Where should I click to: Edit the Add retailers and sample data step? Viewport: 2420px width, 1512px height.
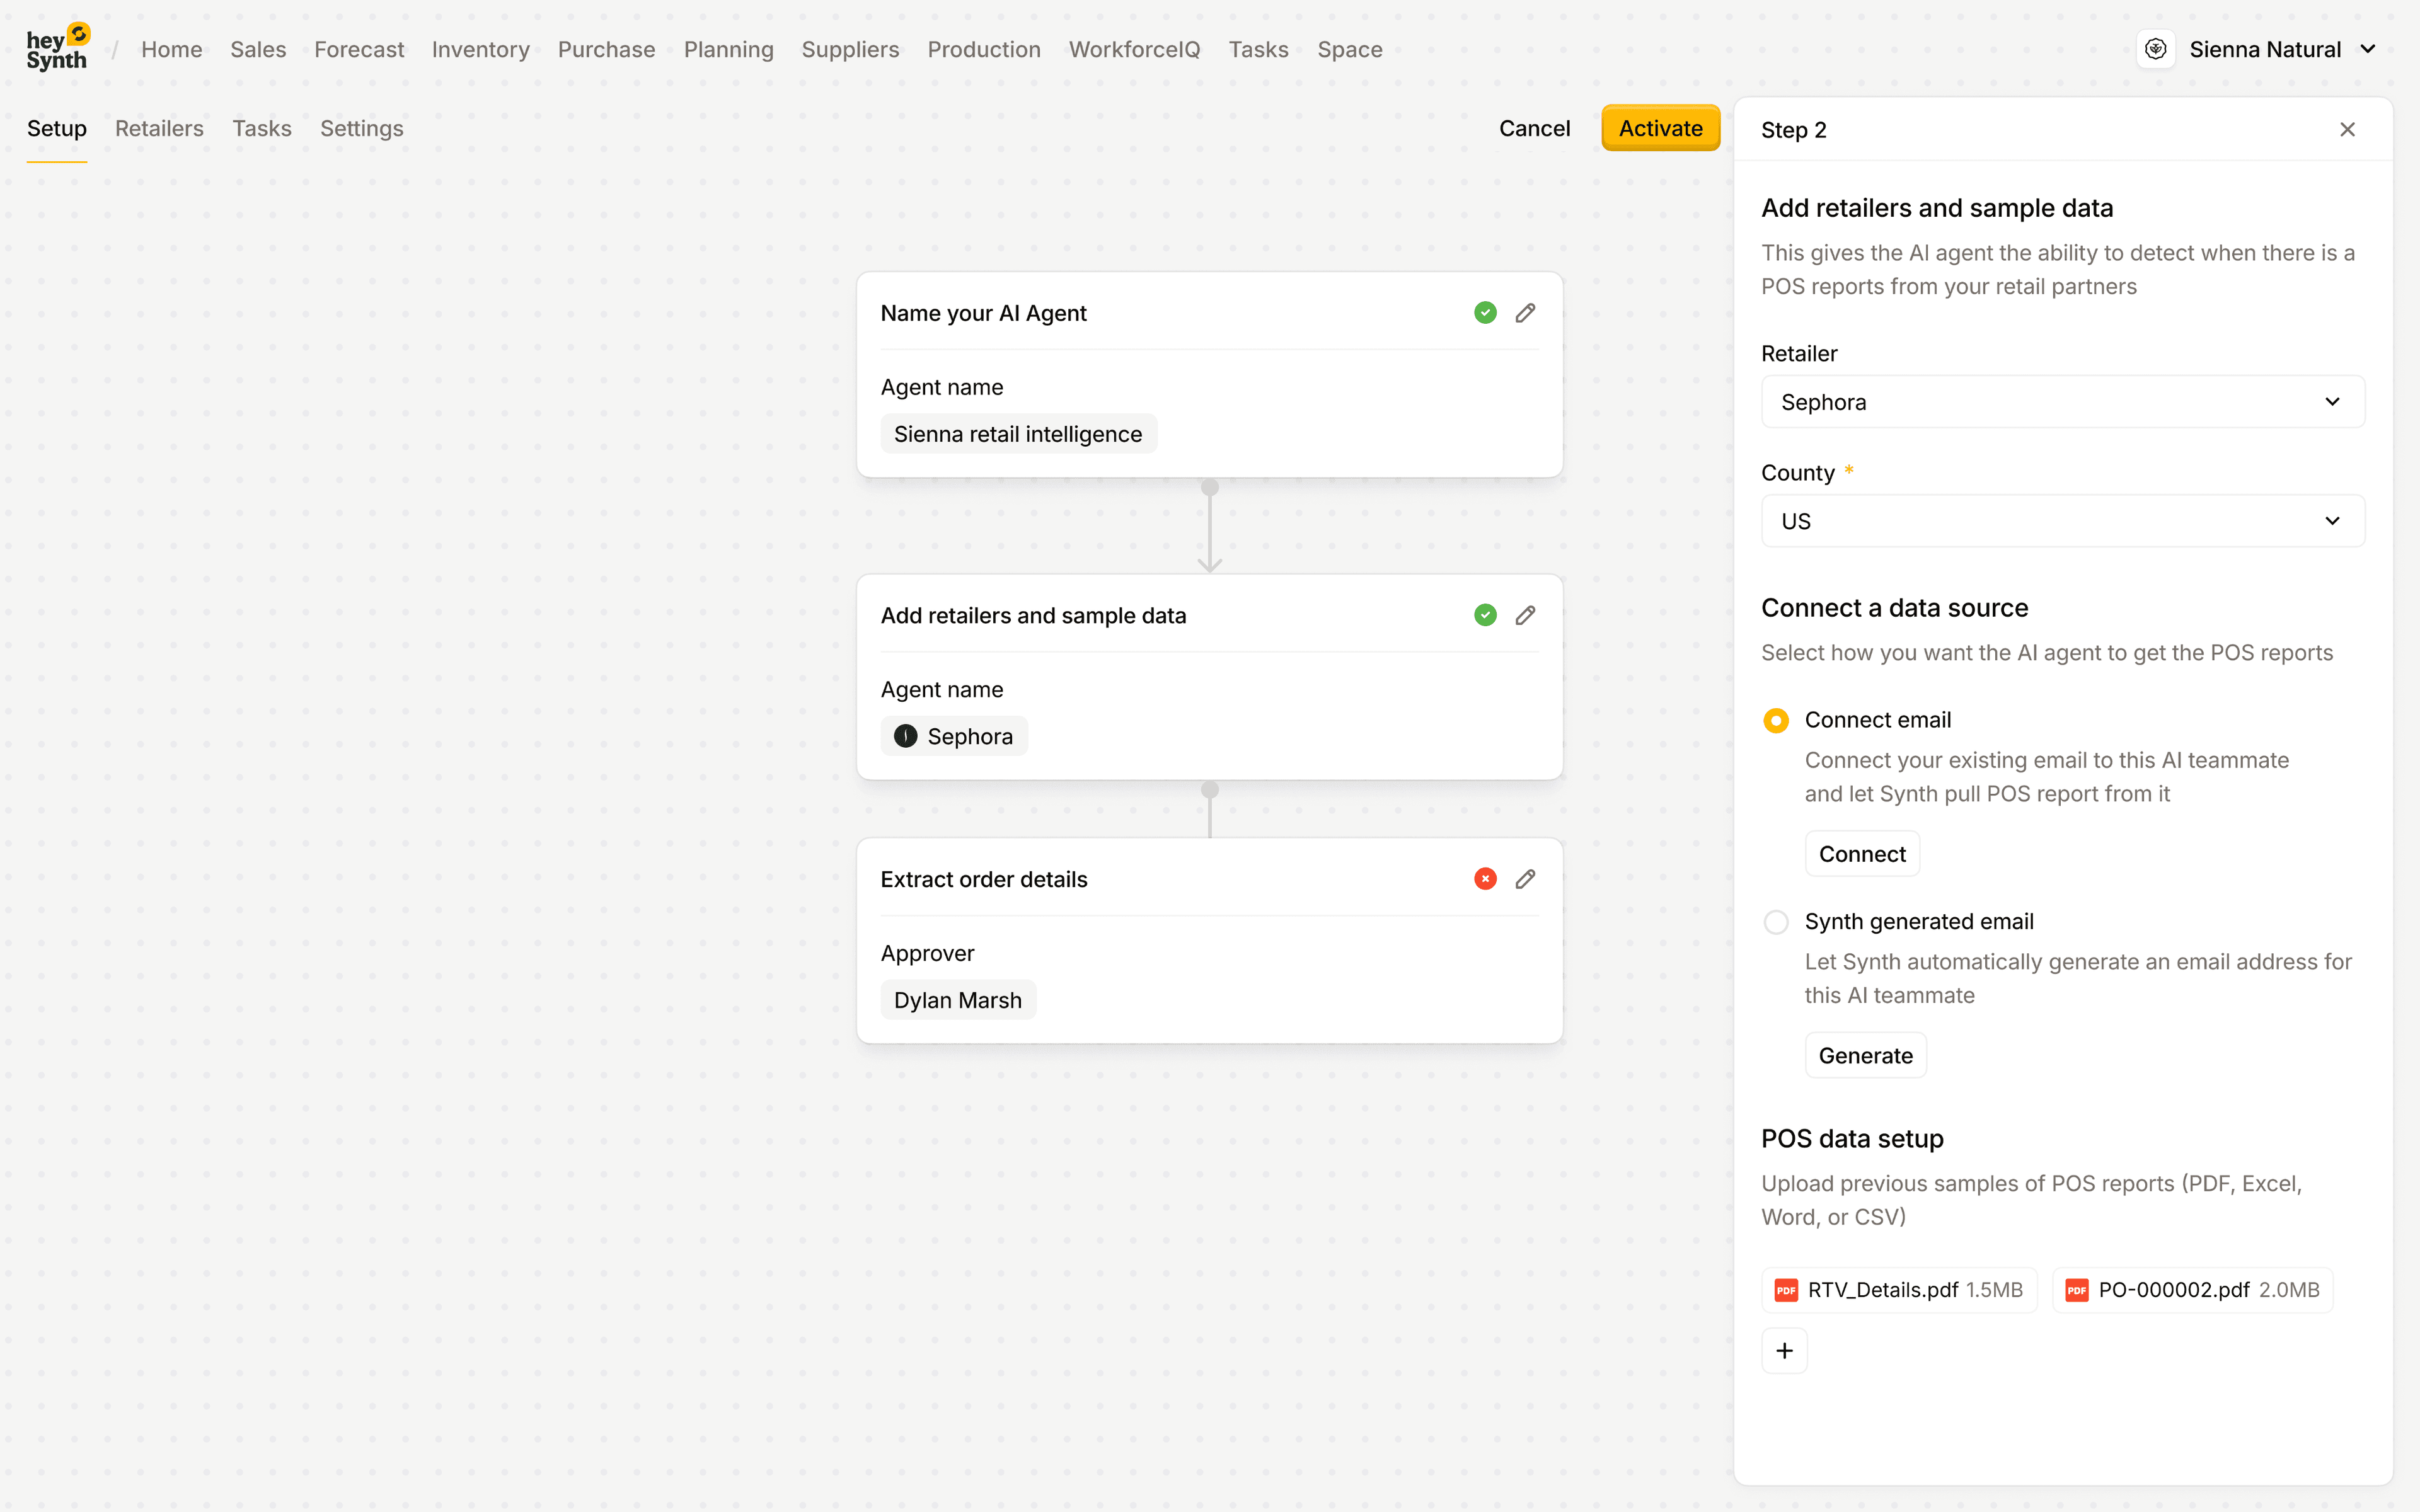(1524, 615)
